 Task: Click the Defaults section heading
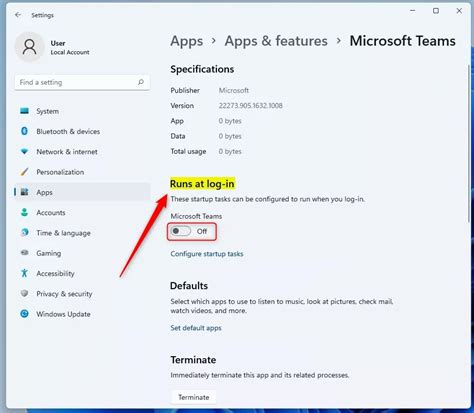click(189, 286)
